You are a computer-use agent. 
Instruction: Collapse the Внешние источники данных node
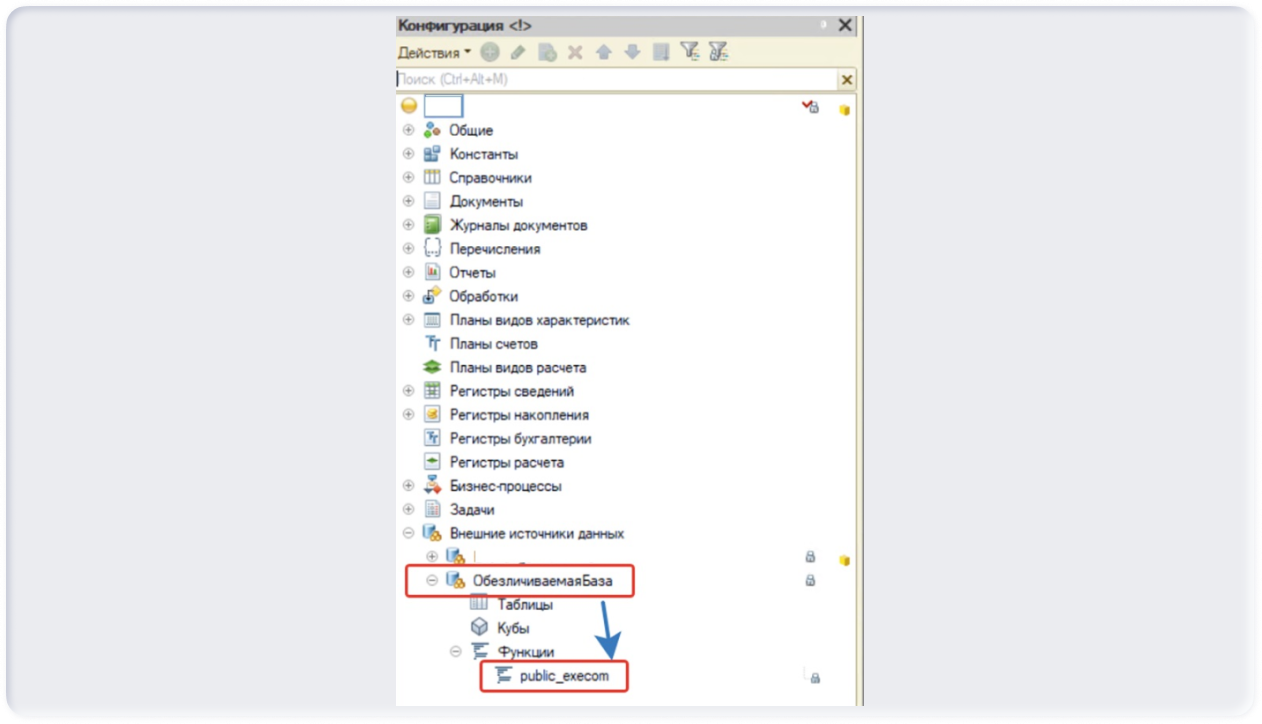tap(408, 533)
